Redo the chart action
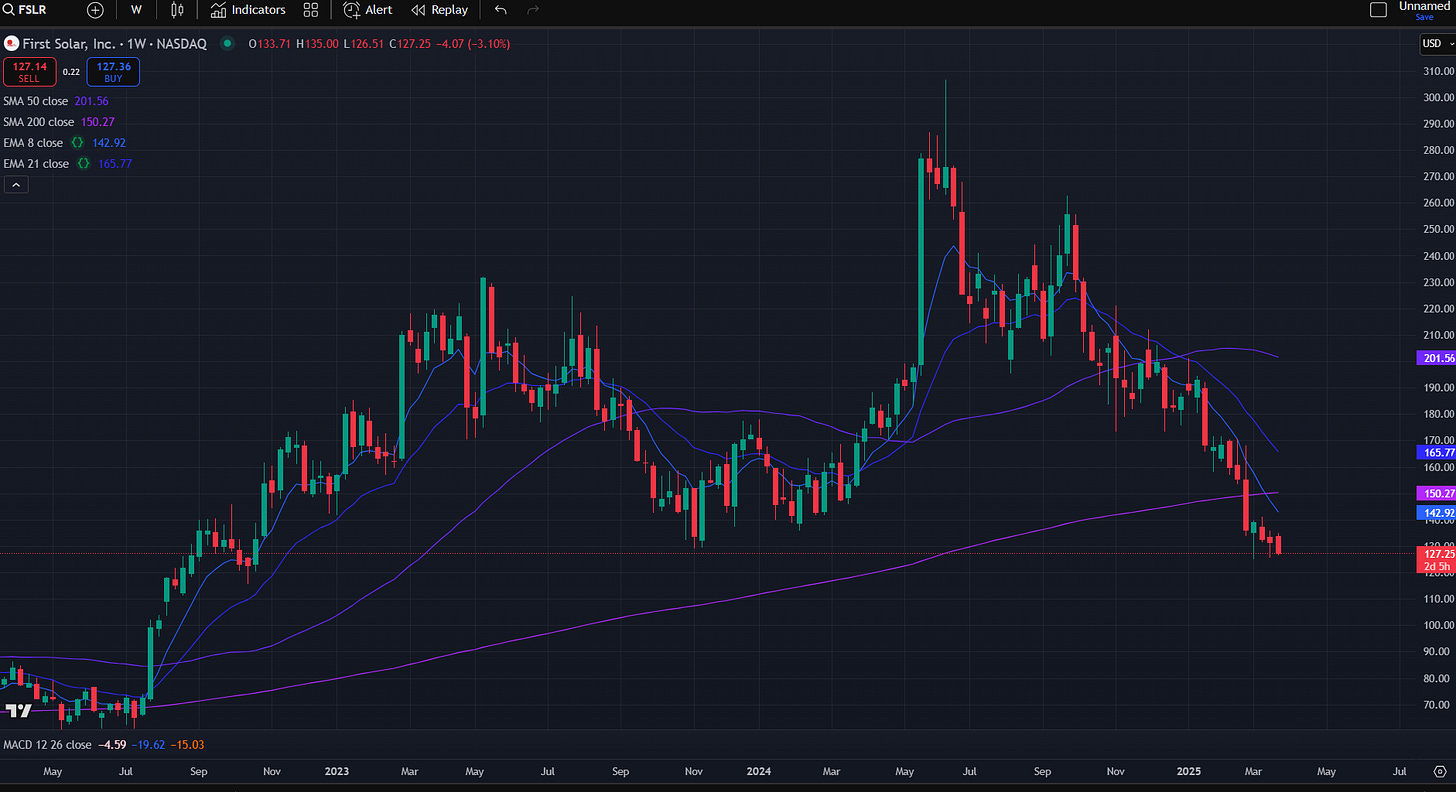The width and height of the screenshot is (1456, 792). pos(533,10)
